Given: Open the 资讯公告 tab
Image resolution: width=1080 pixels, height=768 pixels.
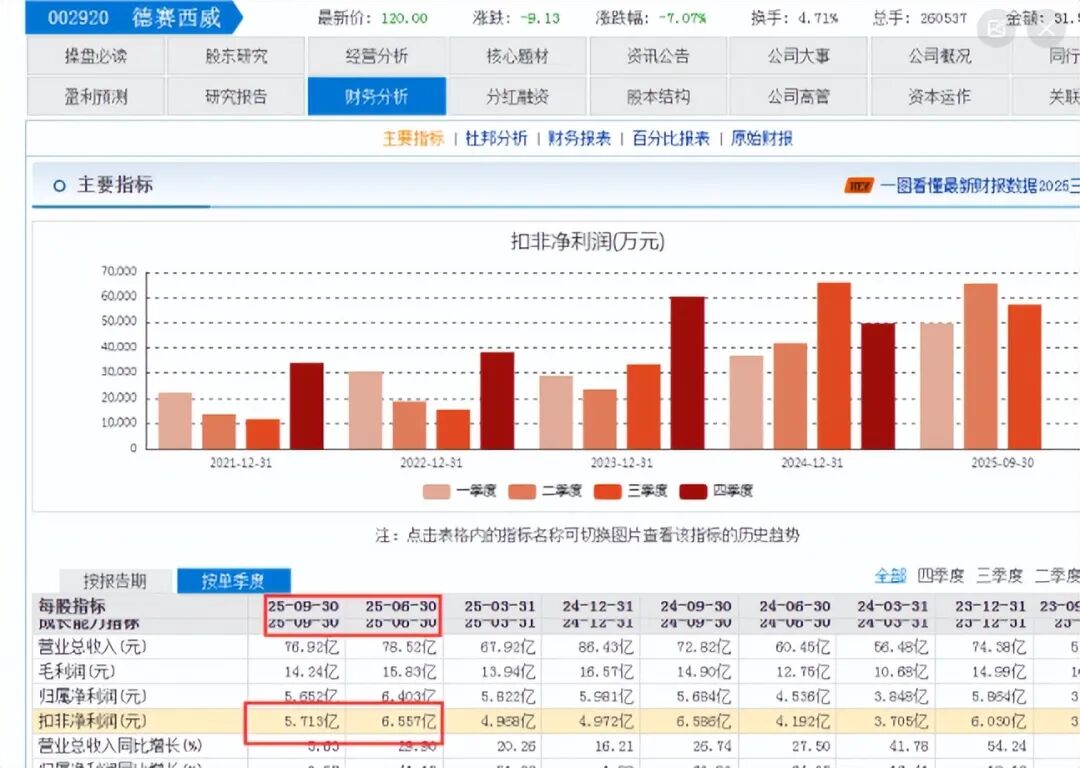Looking at the screenshot, I should click(658, 56).
